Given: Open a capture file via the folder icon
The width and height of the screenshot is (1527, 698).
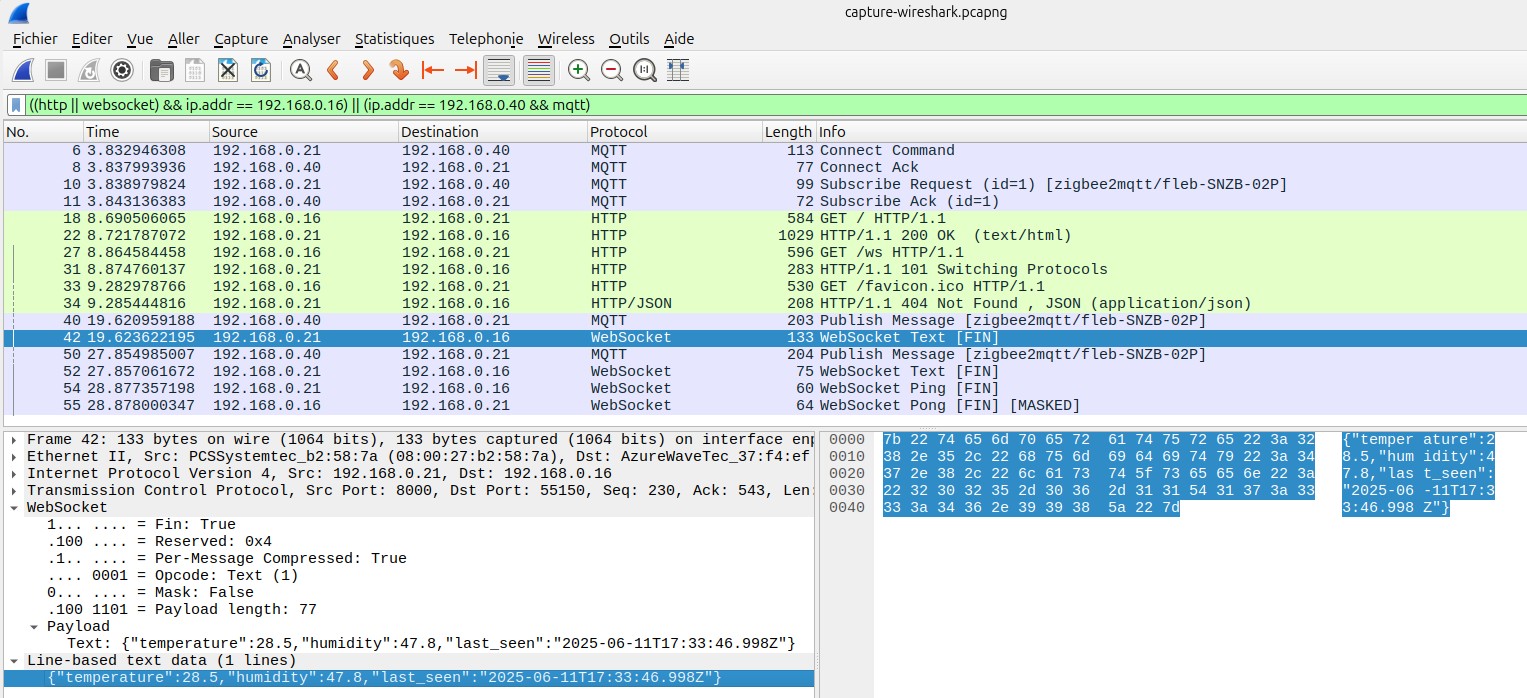Looking at the screenshot, I should (161, 70).
